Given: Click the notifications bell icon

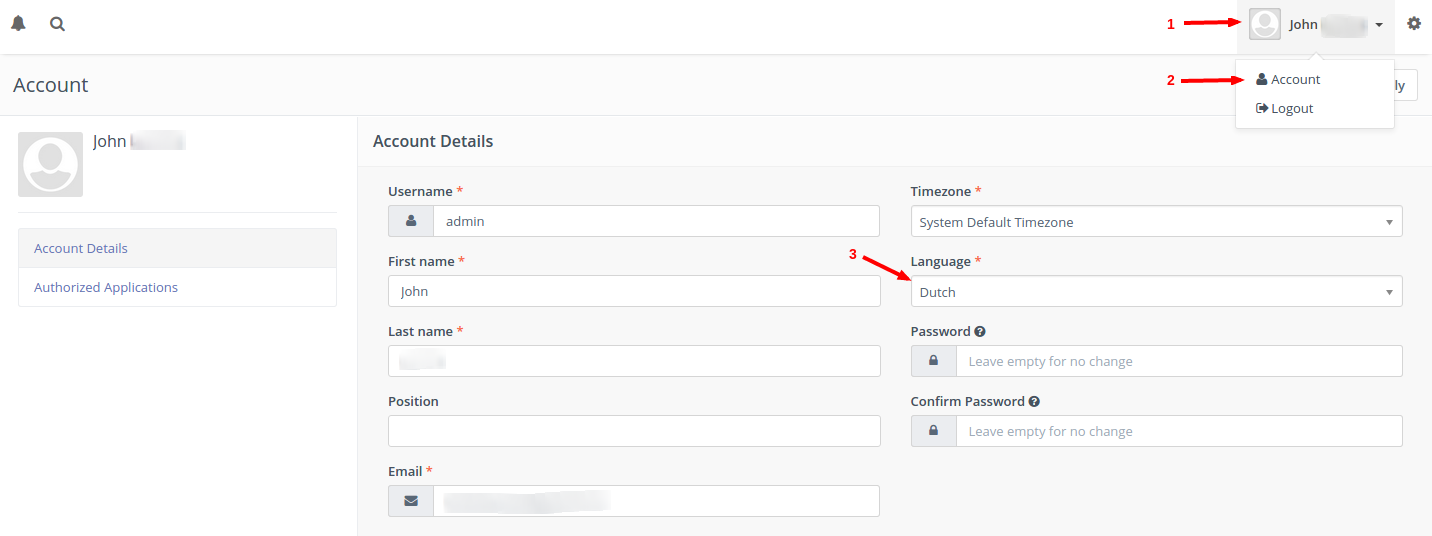Looking at the screenshot, I should [x=18, y=24].
